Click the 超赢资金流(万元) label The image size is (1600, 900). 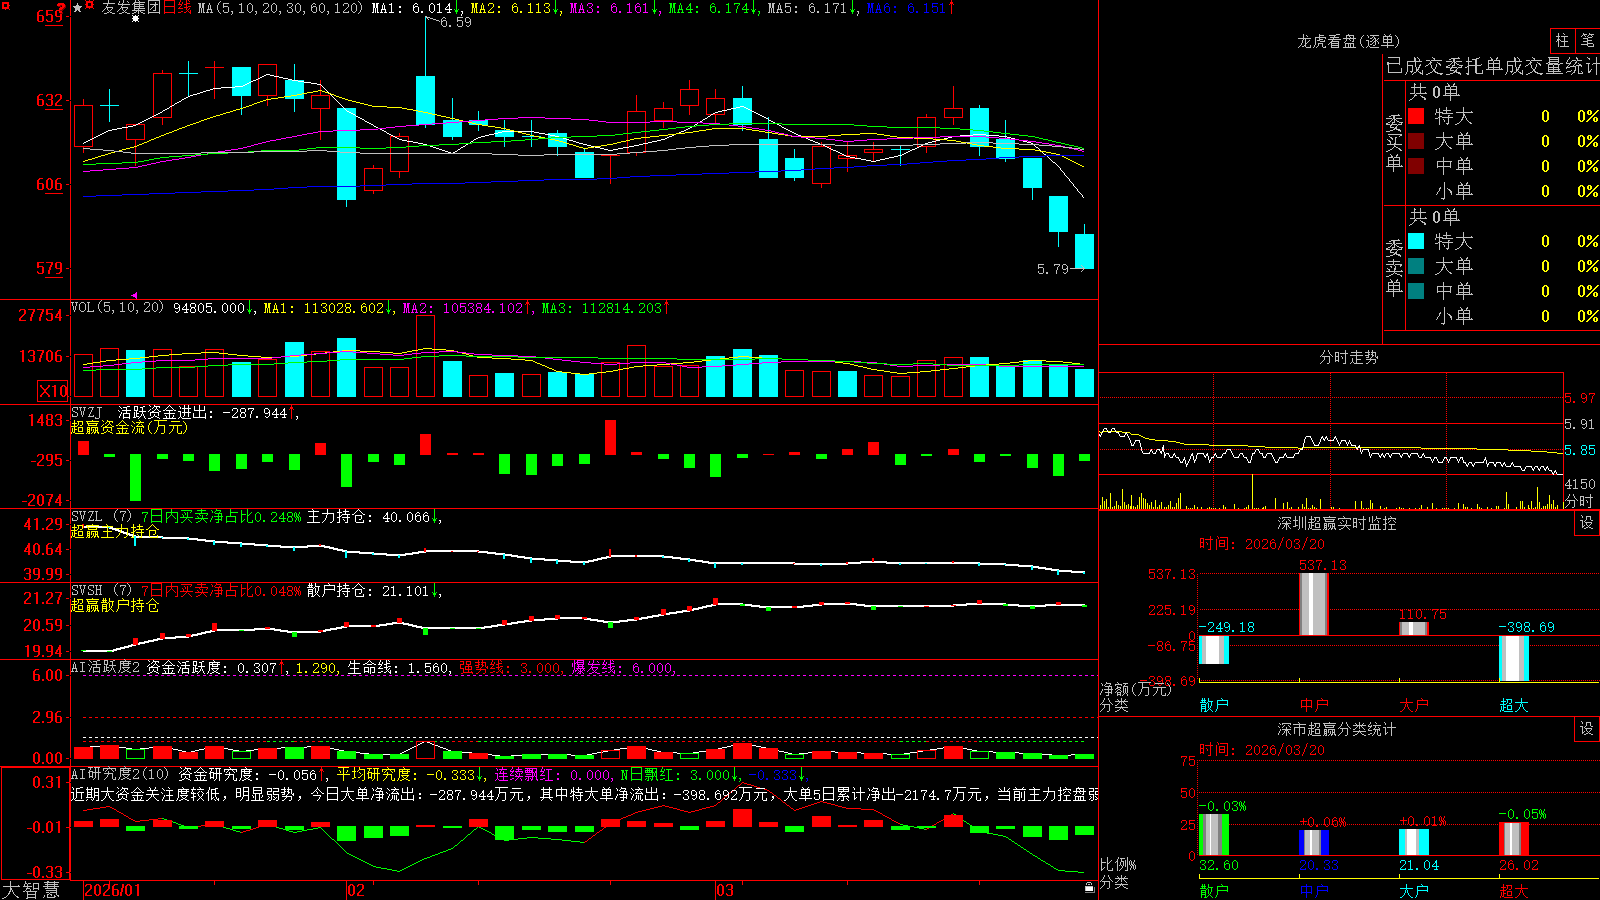(129, 427)
